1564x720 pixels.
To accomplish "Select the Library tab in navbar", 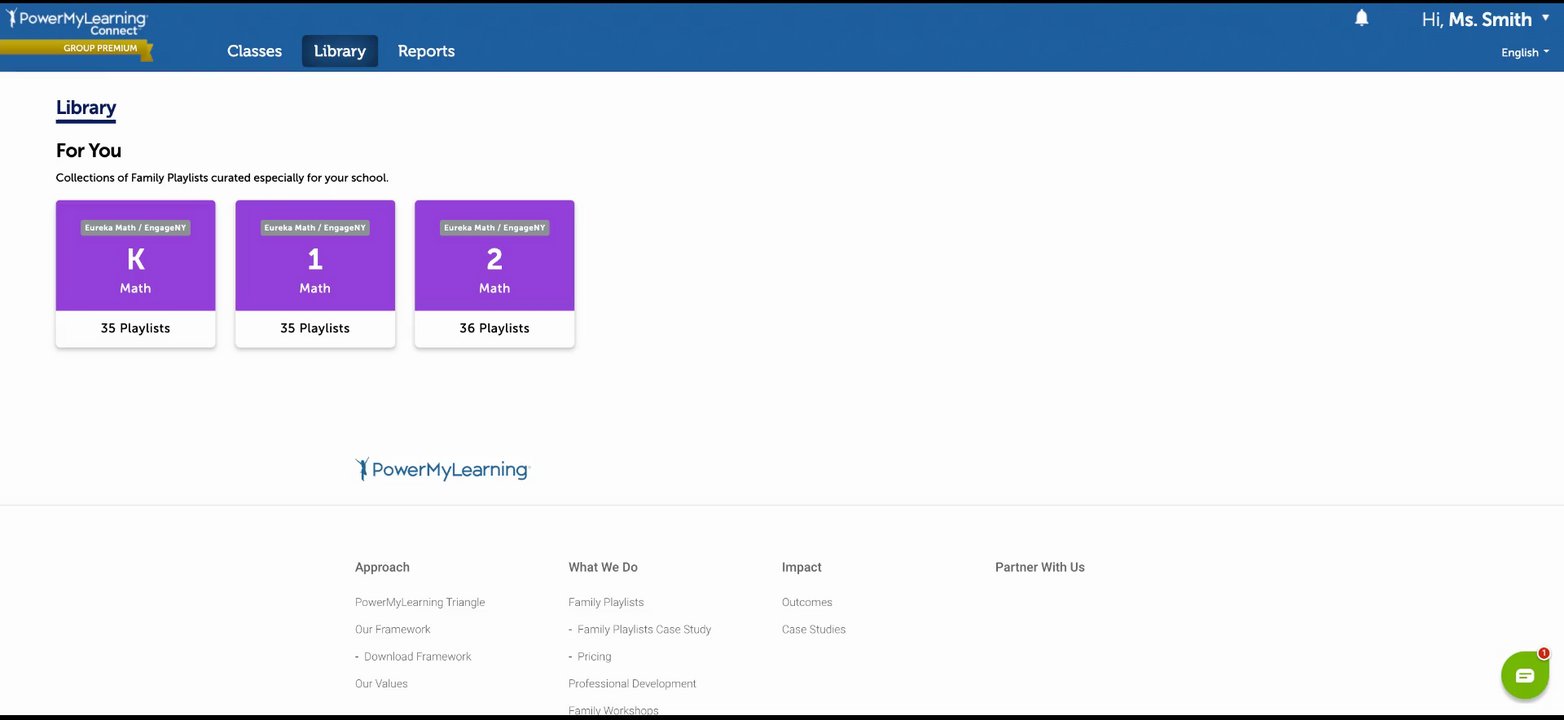I will point(340,51).
